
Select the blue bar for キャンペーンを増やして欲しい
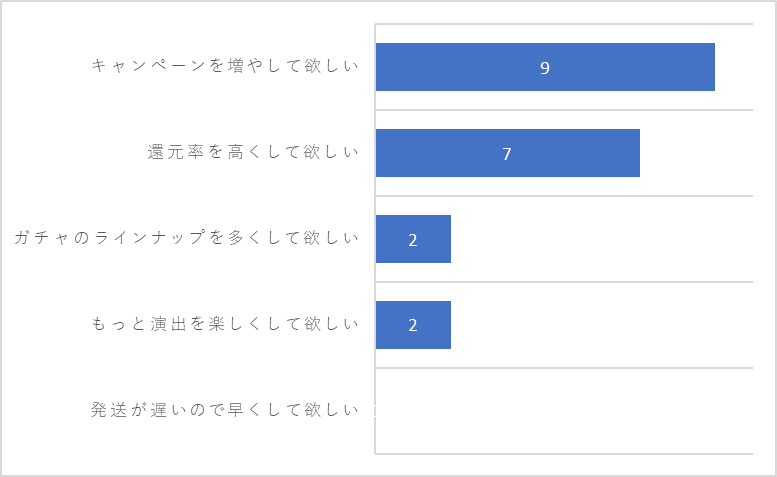point(545,67)
